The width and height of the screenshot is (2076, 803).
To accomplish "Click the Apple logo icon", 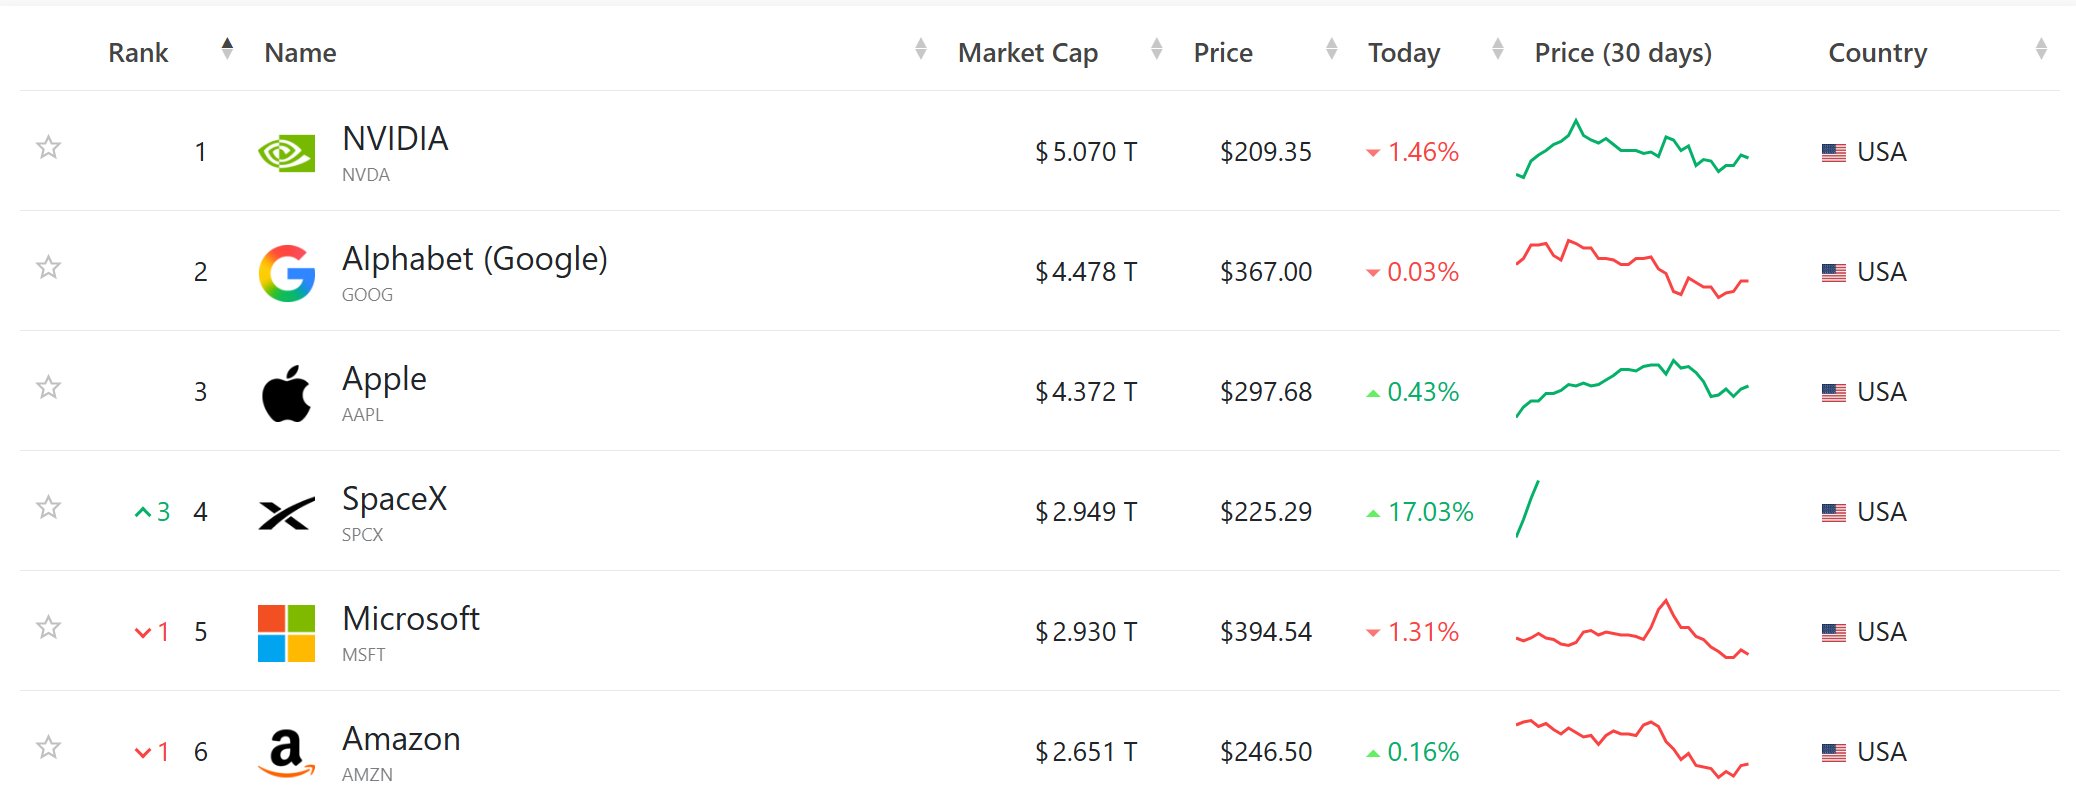I will [286, 393].
